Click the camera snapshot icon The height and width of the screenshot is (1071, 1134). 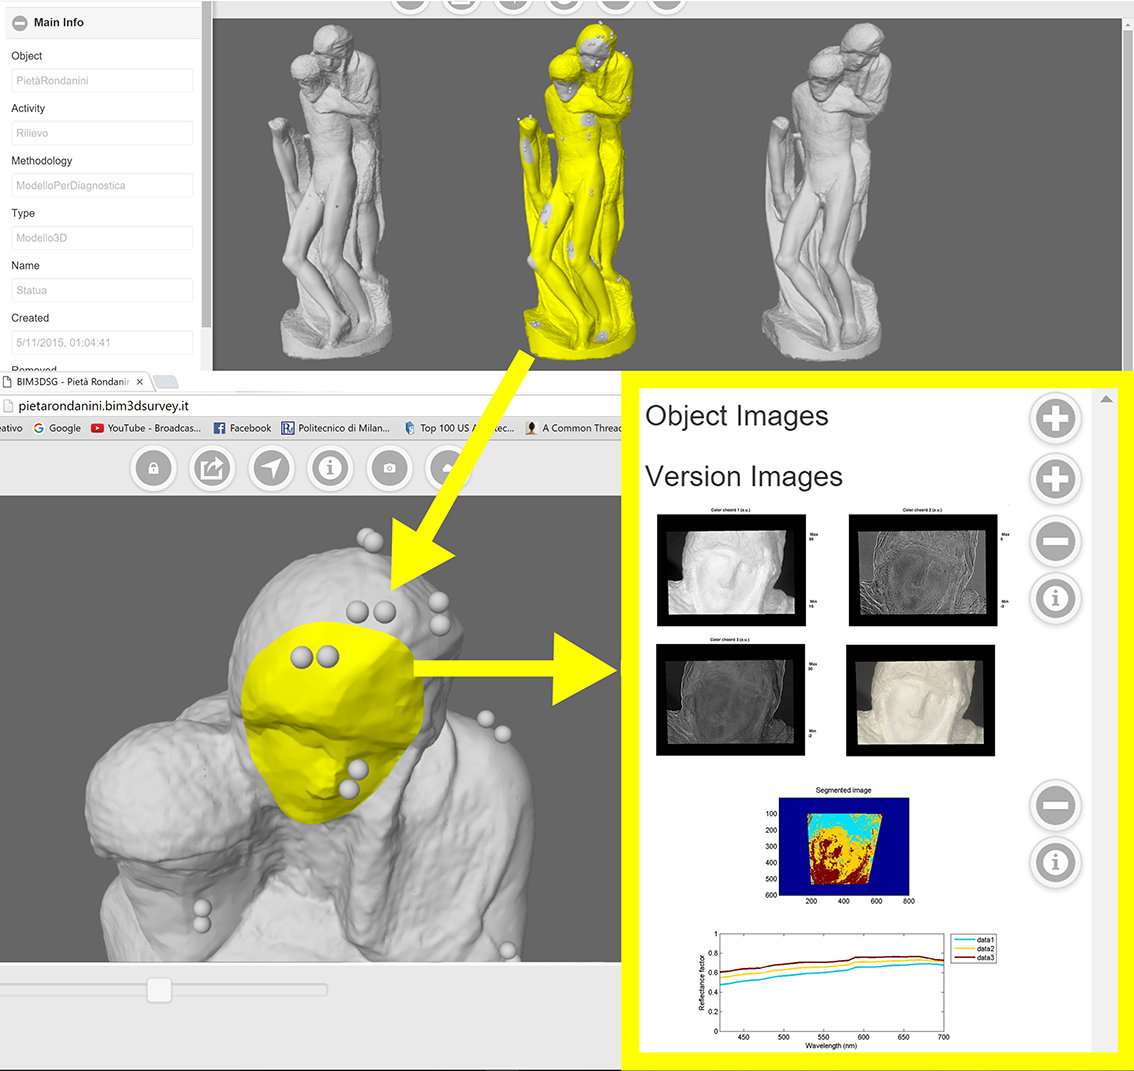point(389,469)
